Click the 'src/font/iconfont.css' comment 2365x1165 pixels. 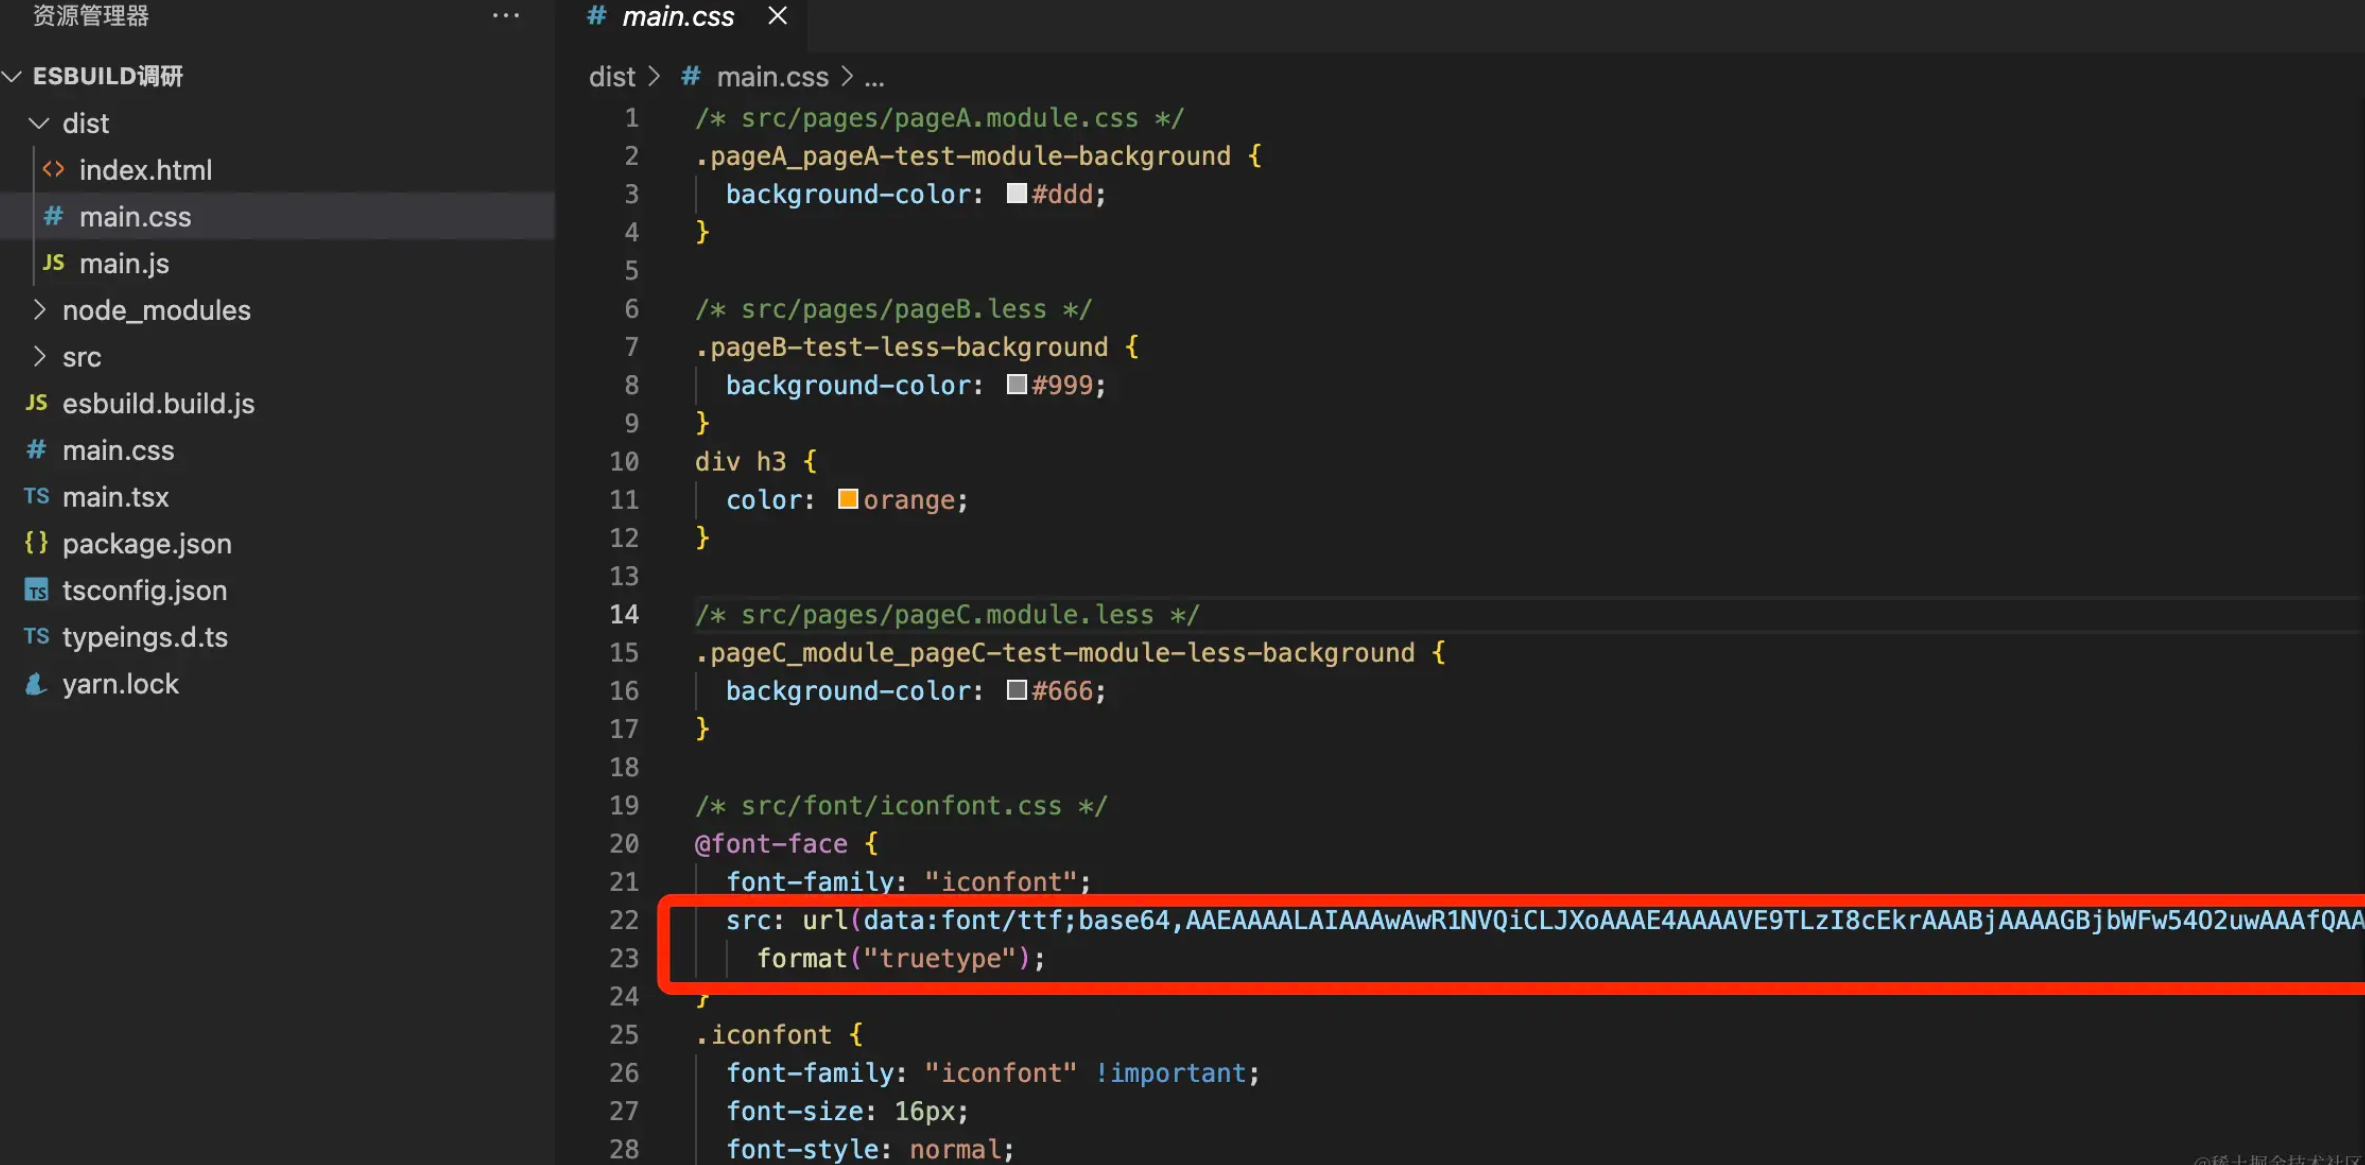coord(901,806)
